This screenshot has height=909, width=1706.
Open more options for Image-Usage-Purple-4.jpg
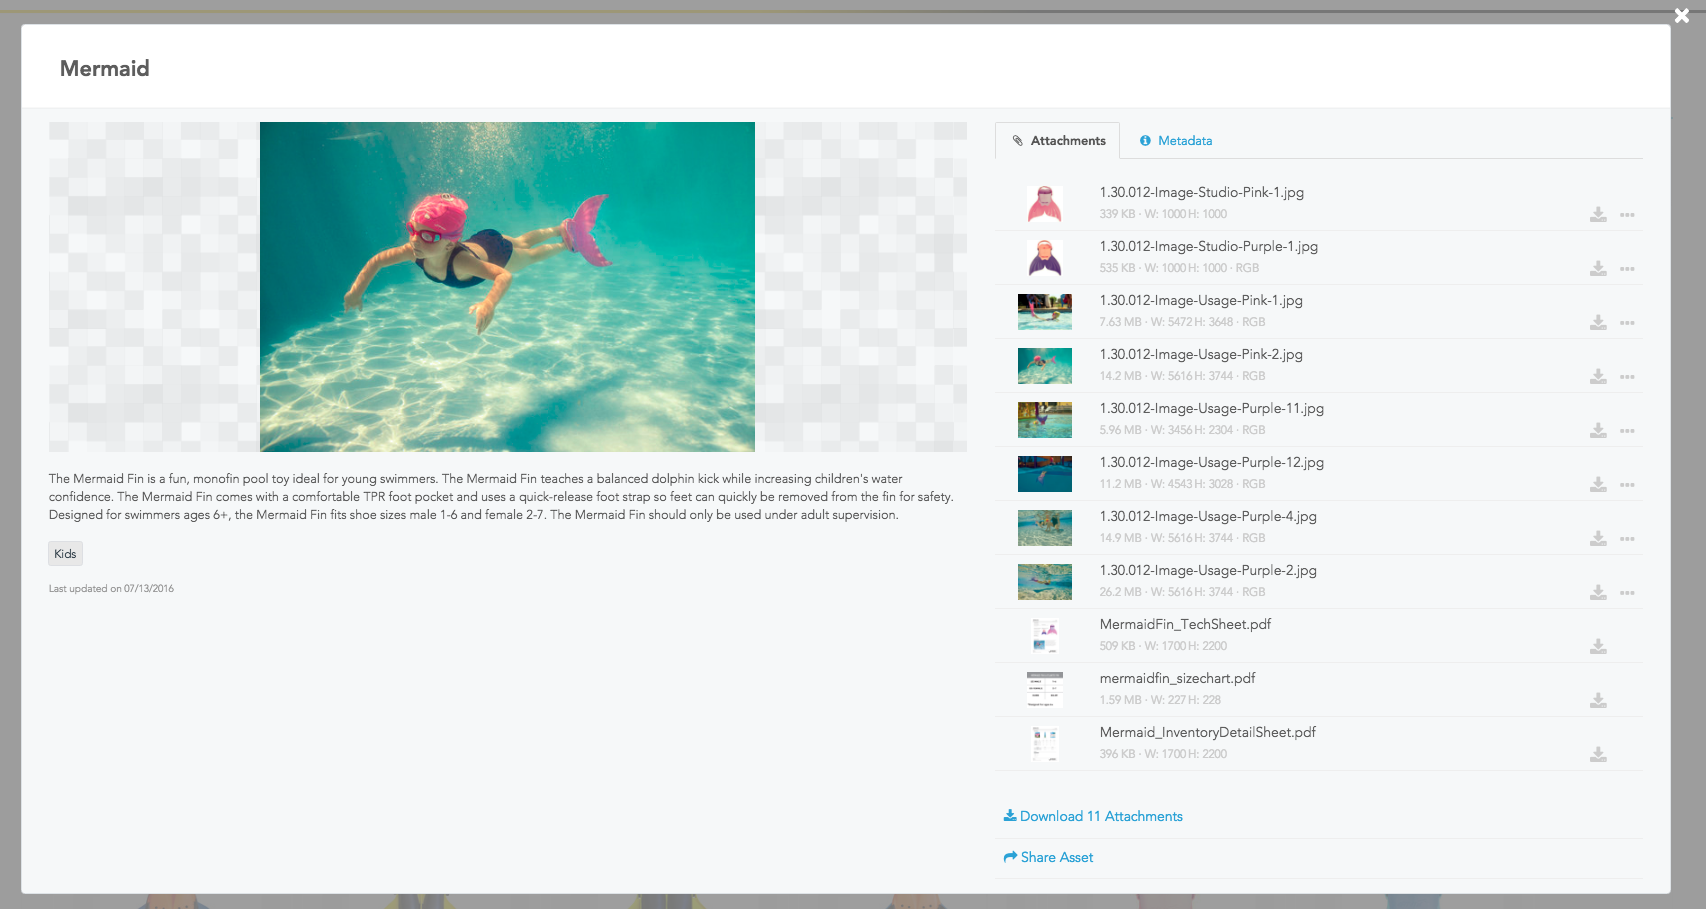pos(1627,539)
